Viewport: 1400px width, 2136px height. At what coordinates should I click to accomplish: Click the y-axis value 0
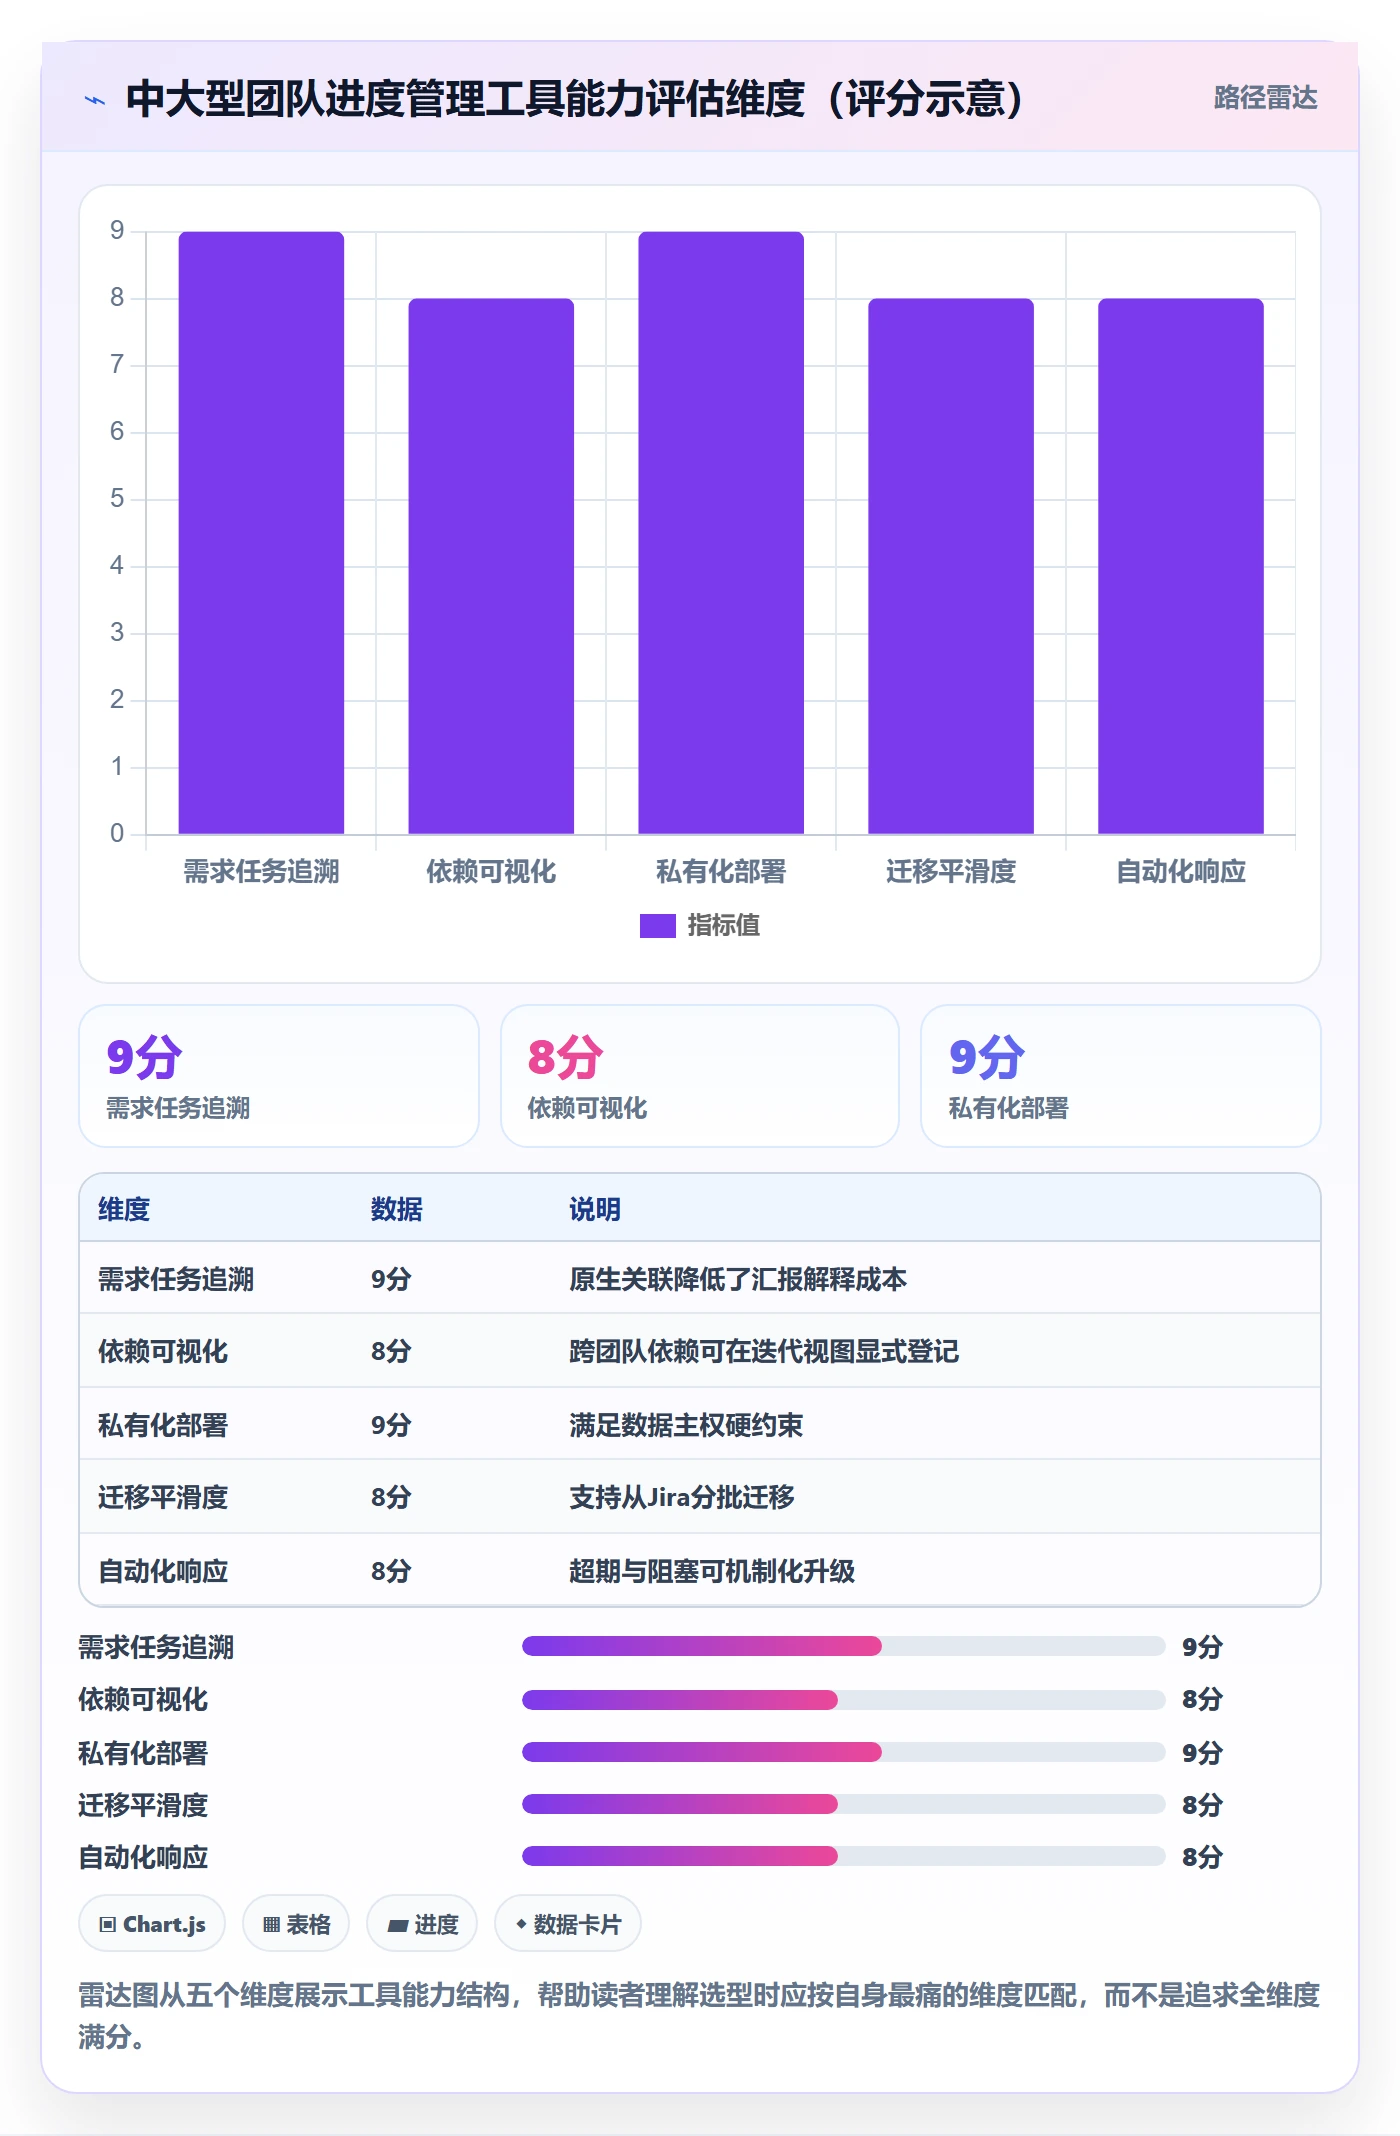(117, 833)
